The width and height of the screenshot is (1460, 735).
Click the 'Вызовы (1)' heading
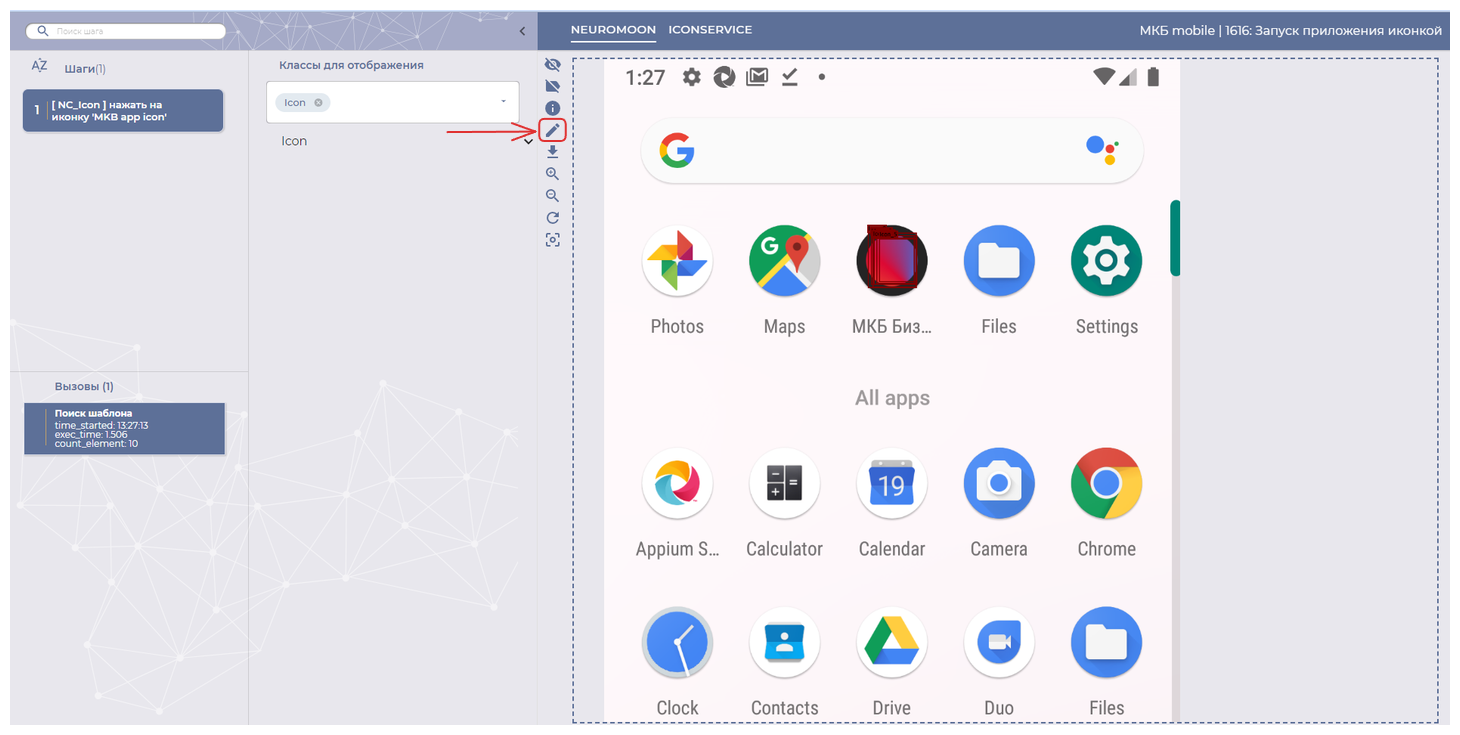pos(84,386)
